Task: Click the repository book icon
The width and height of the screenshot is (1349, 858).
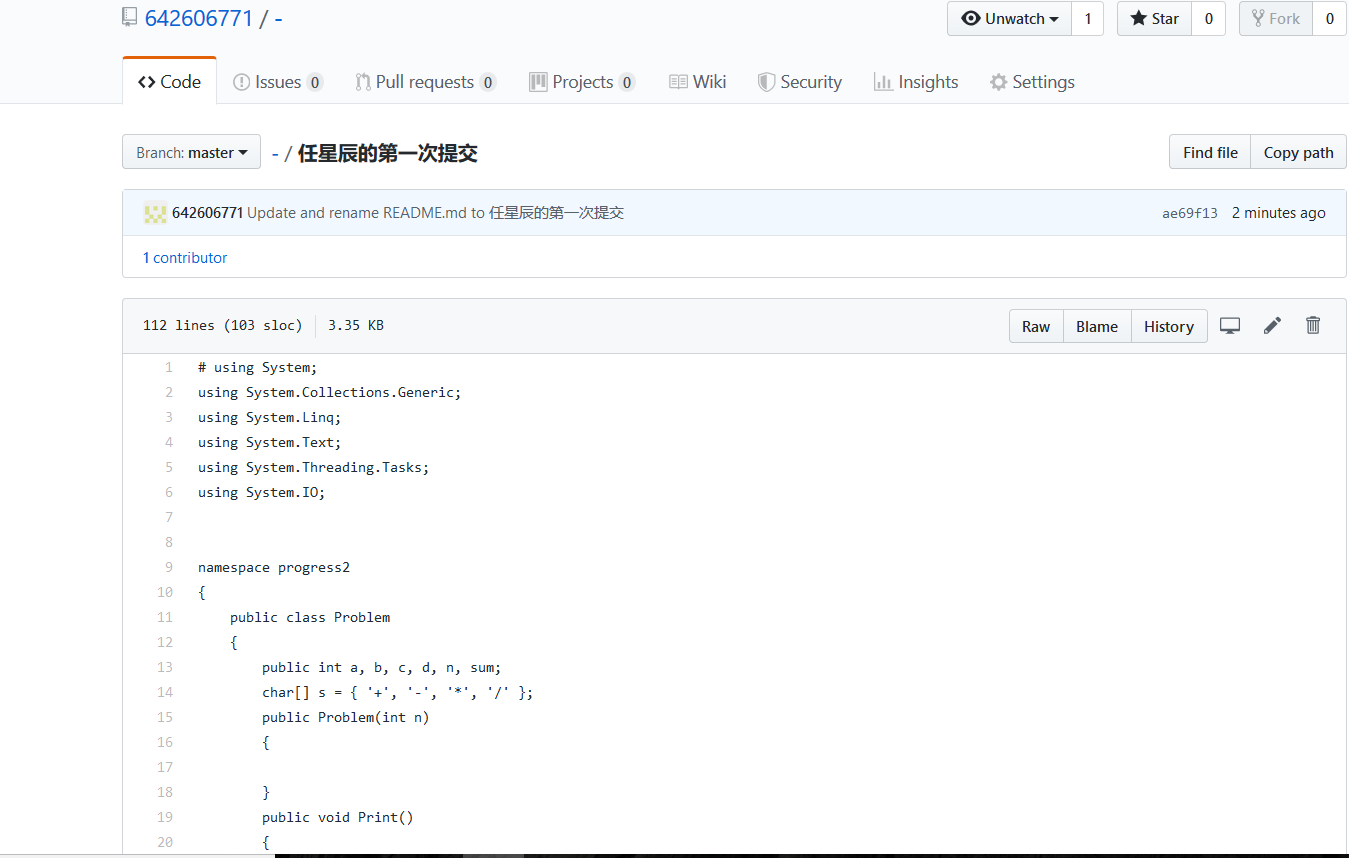Action: (129, 17)
